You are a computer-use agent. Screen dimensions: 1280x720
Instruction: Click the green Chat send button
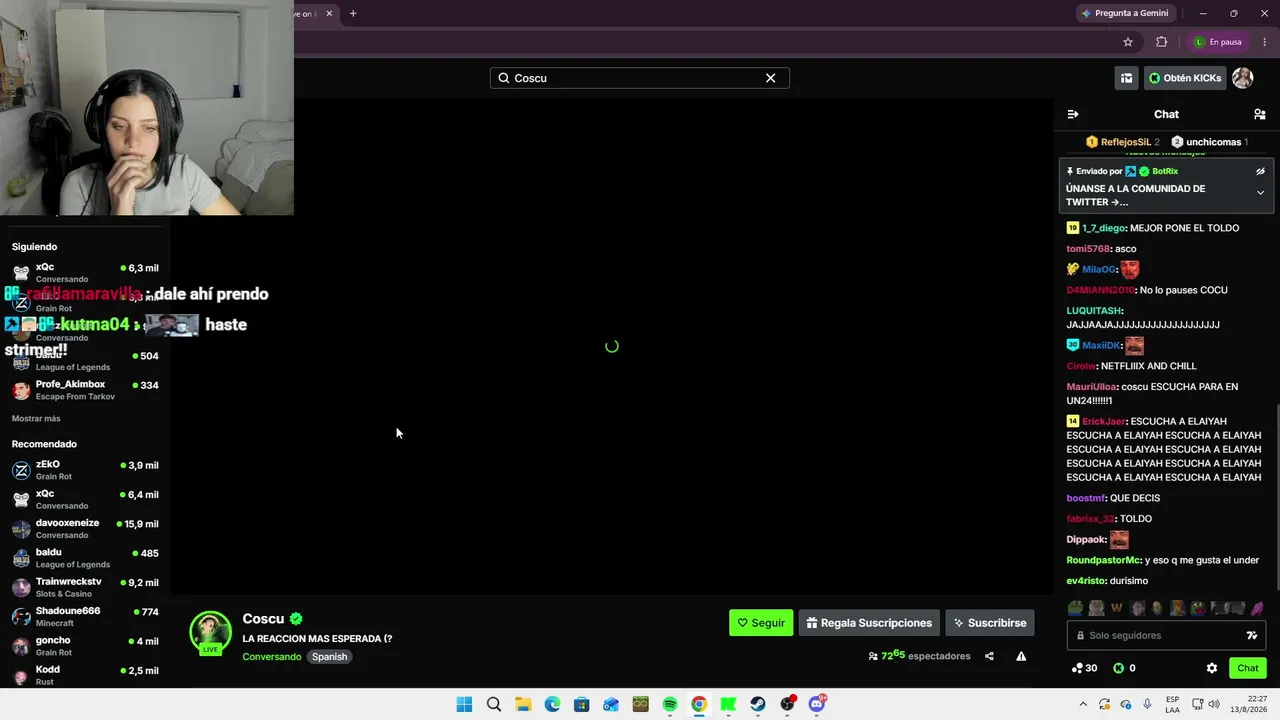(x=1247, y=668)
